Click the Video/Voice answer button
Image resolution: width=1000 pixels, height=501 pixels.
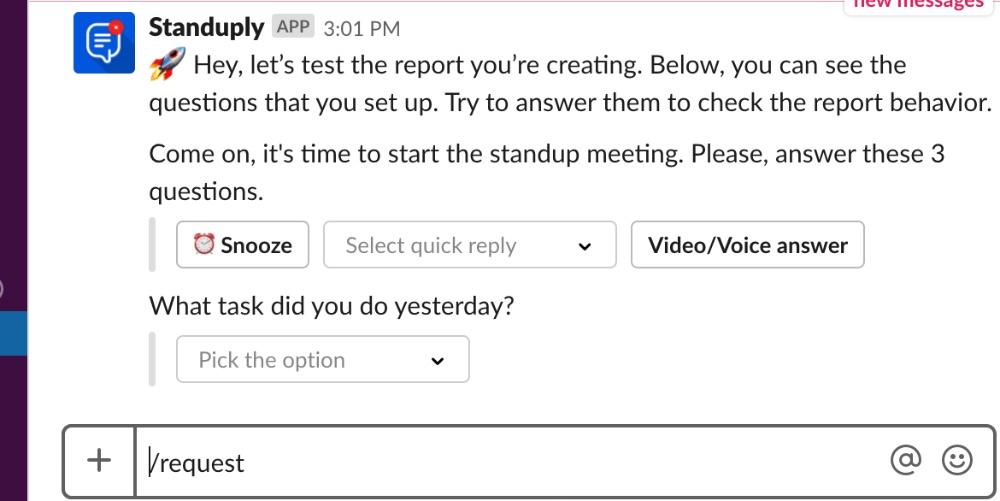(747, 245)
